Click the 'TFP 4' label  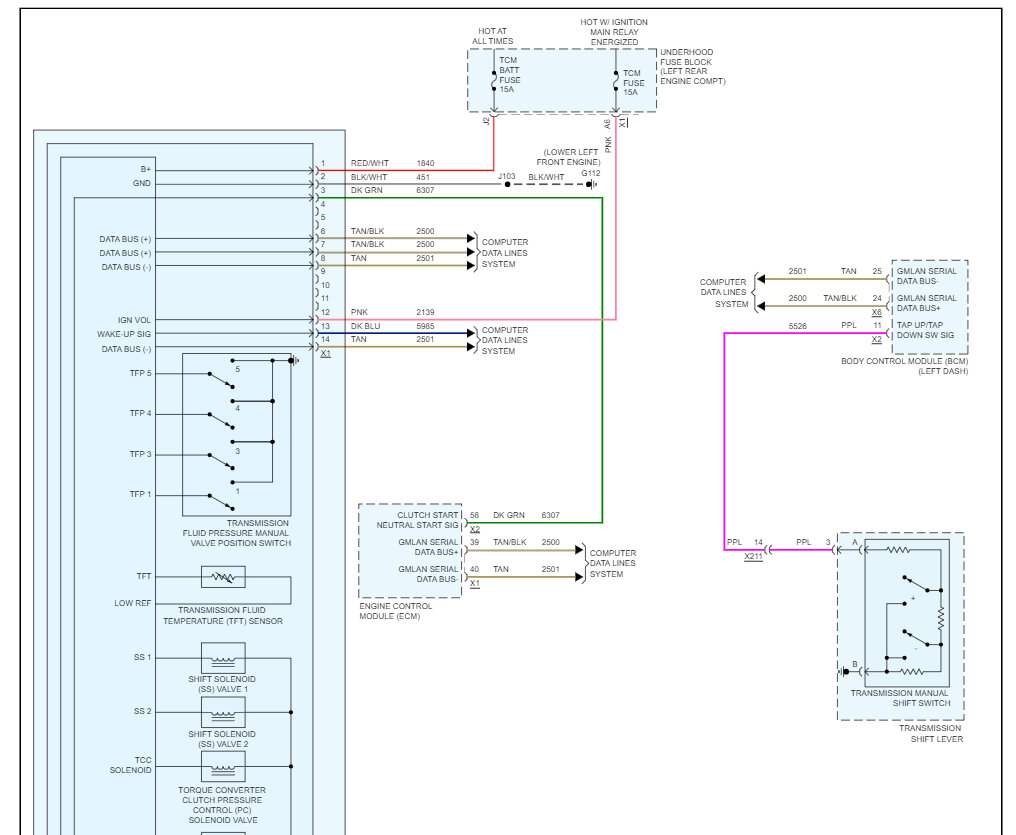pos(141,413)
